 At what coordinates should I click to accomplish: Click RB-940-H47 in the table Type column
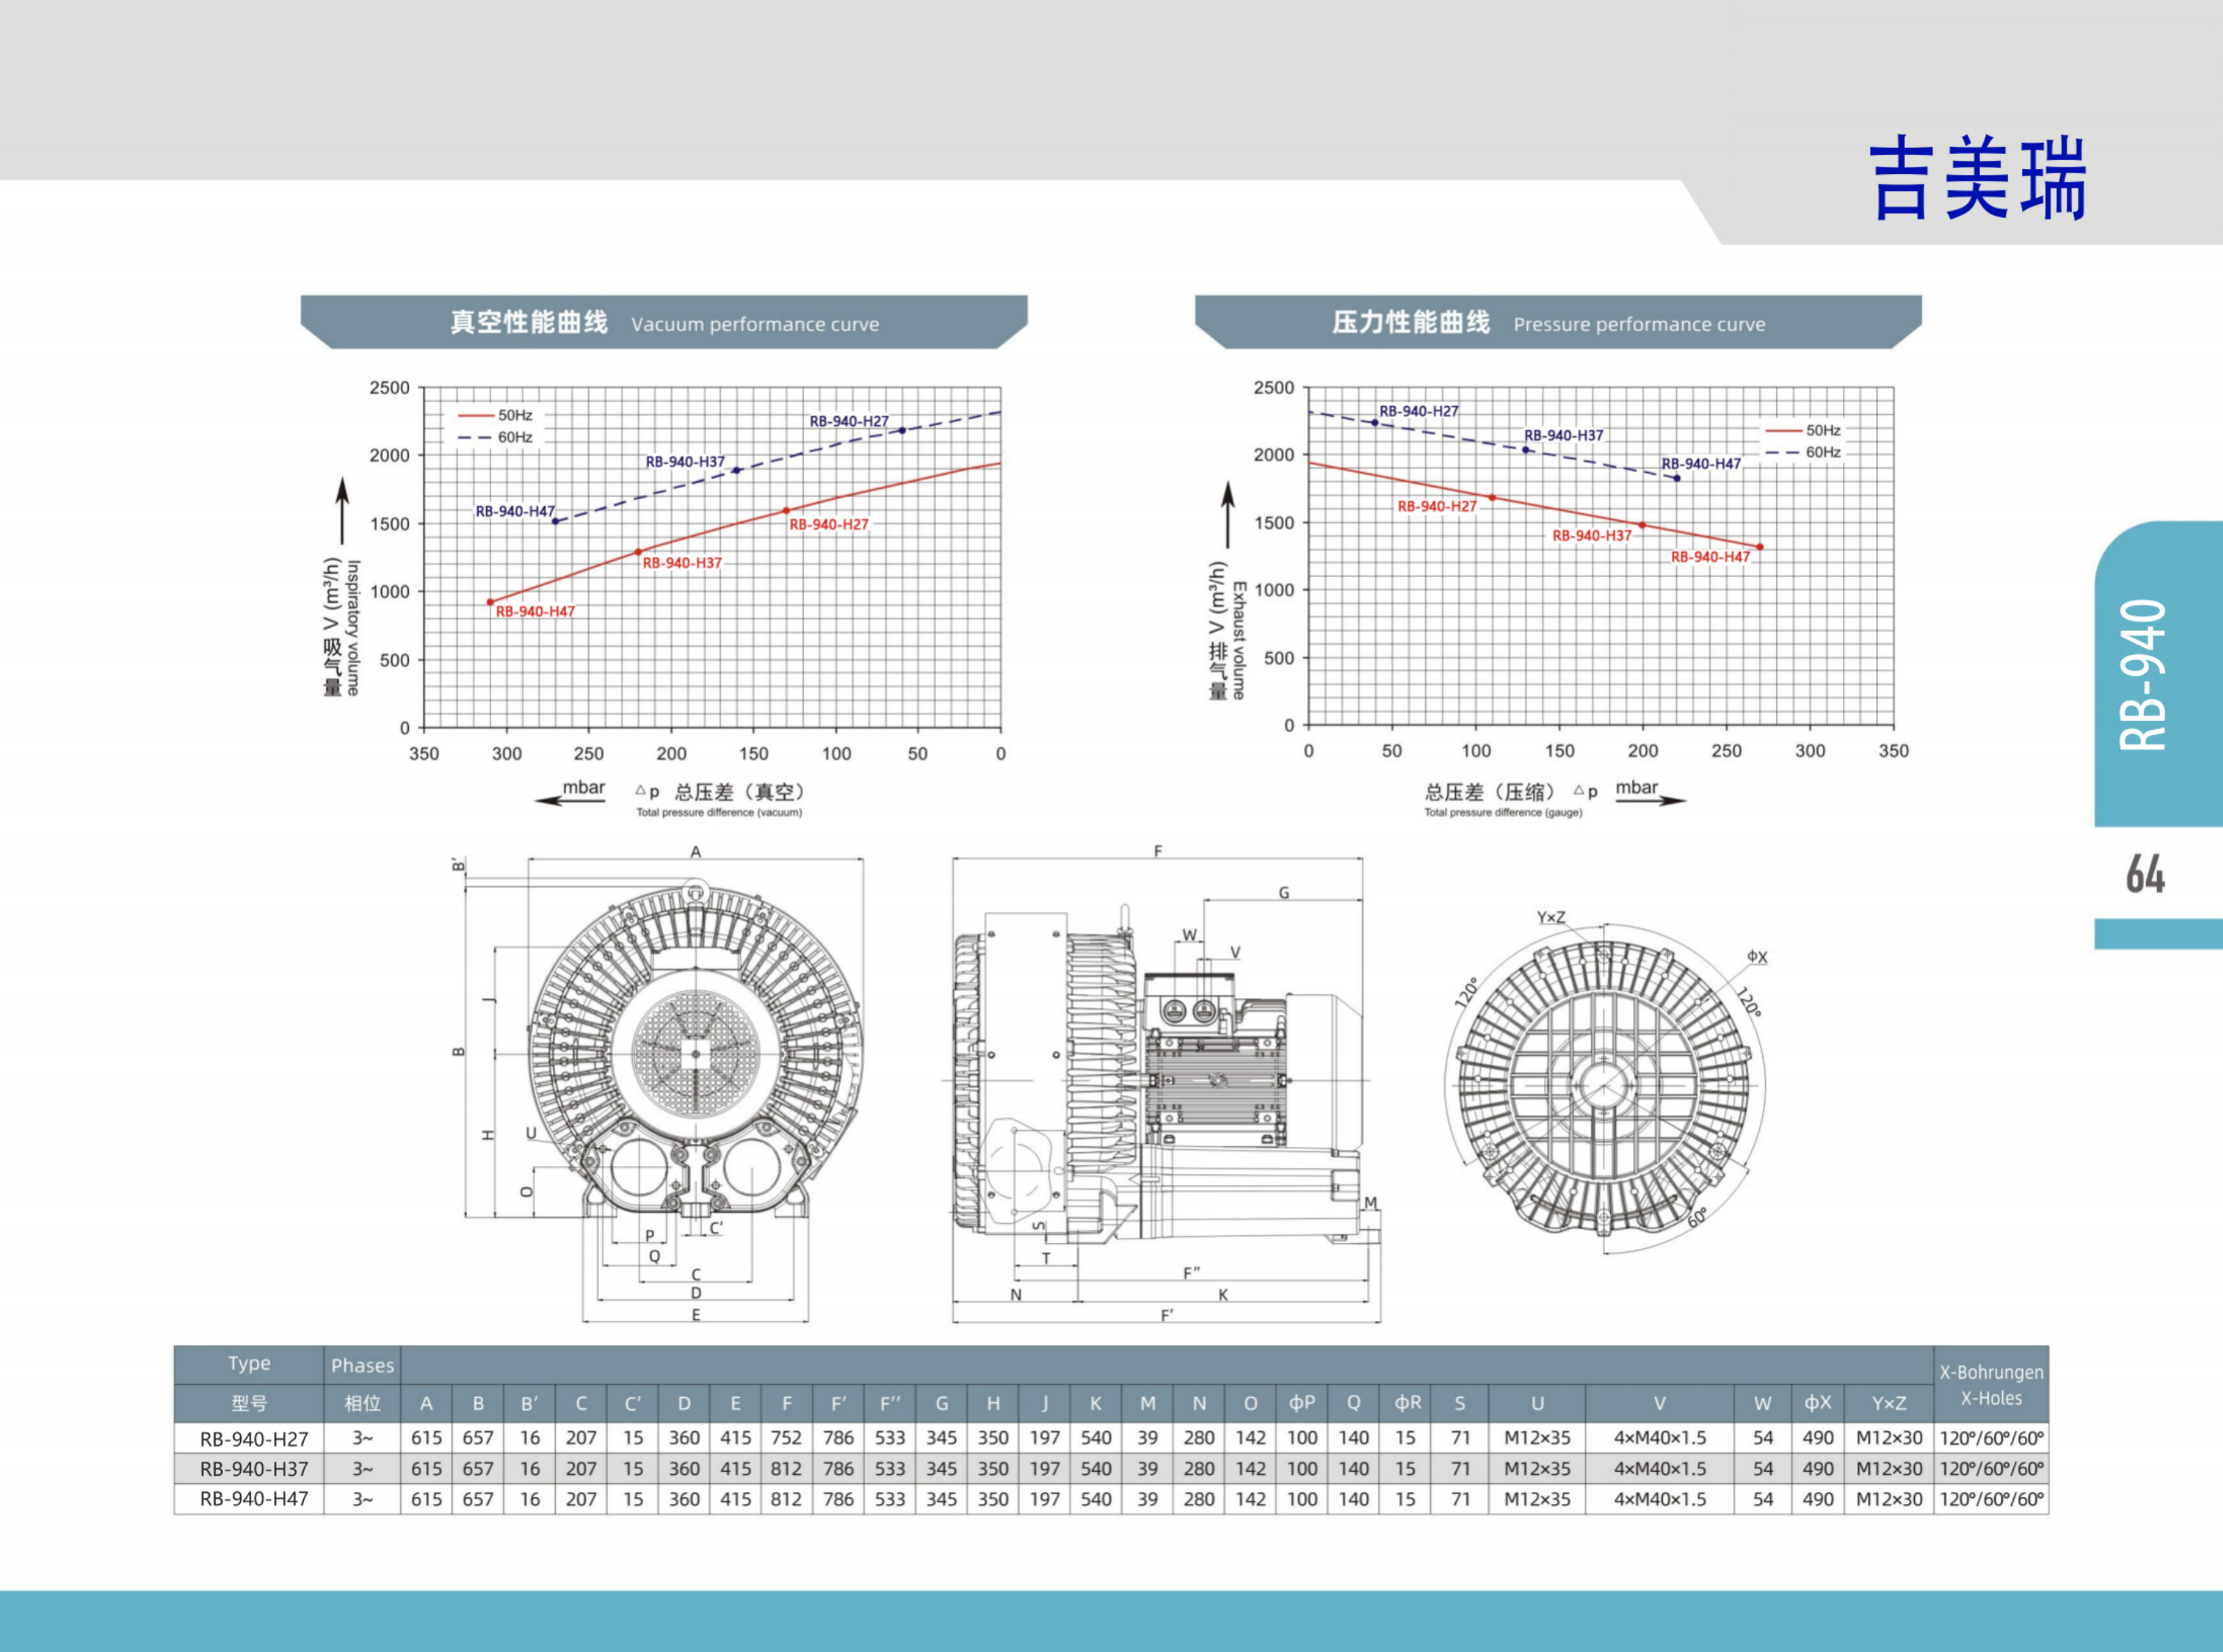point(254,1499)
